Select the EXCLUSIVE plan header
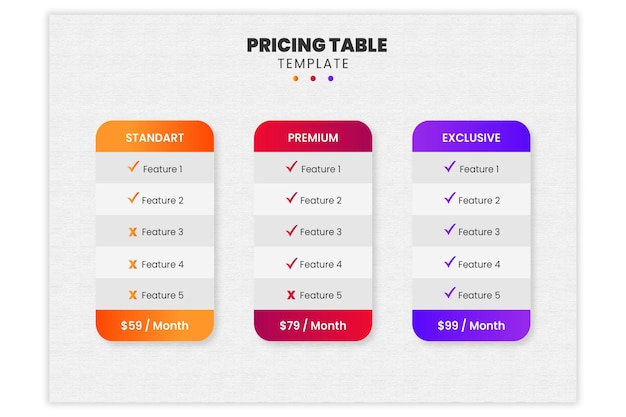Image resolution: width=626 pixels, height=417 pixels. coord(471,137)
